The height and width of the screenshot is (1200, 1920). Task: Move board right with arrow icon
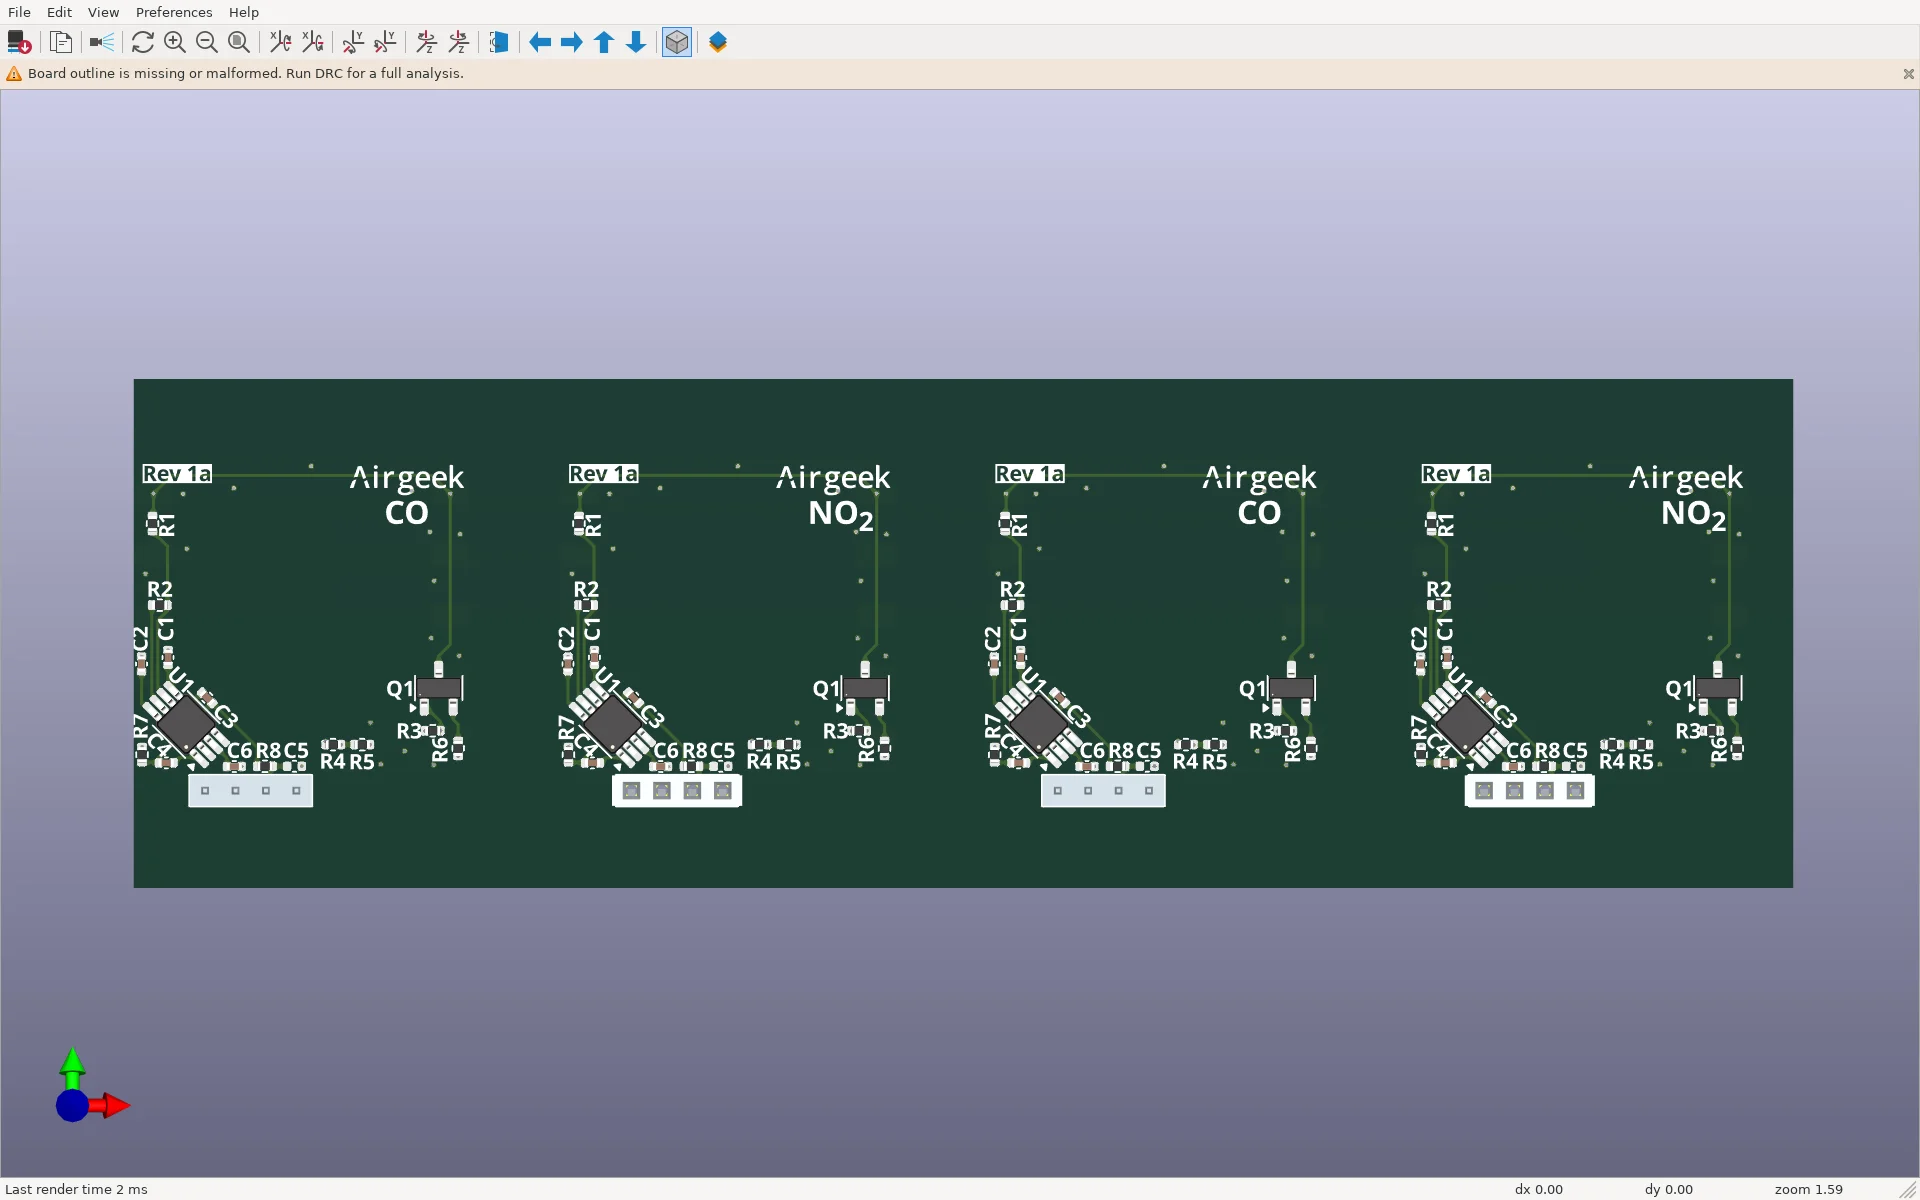pos(572,42)
